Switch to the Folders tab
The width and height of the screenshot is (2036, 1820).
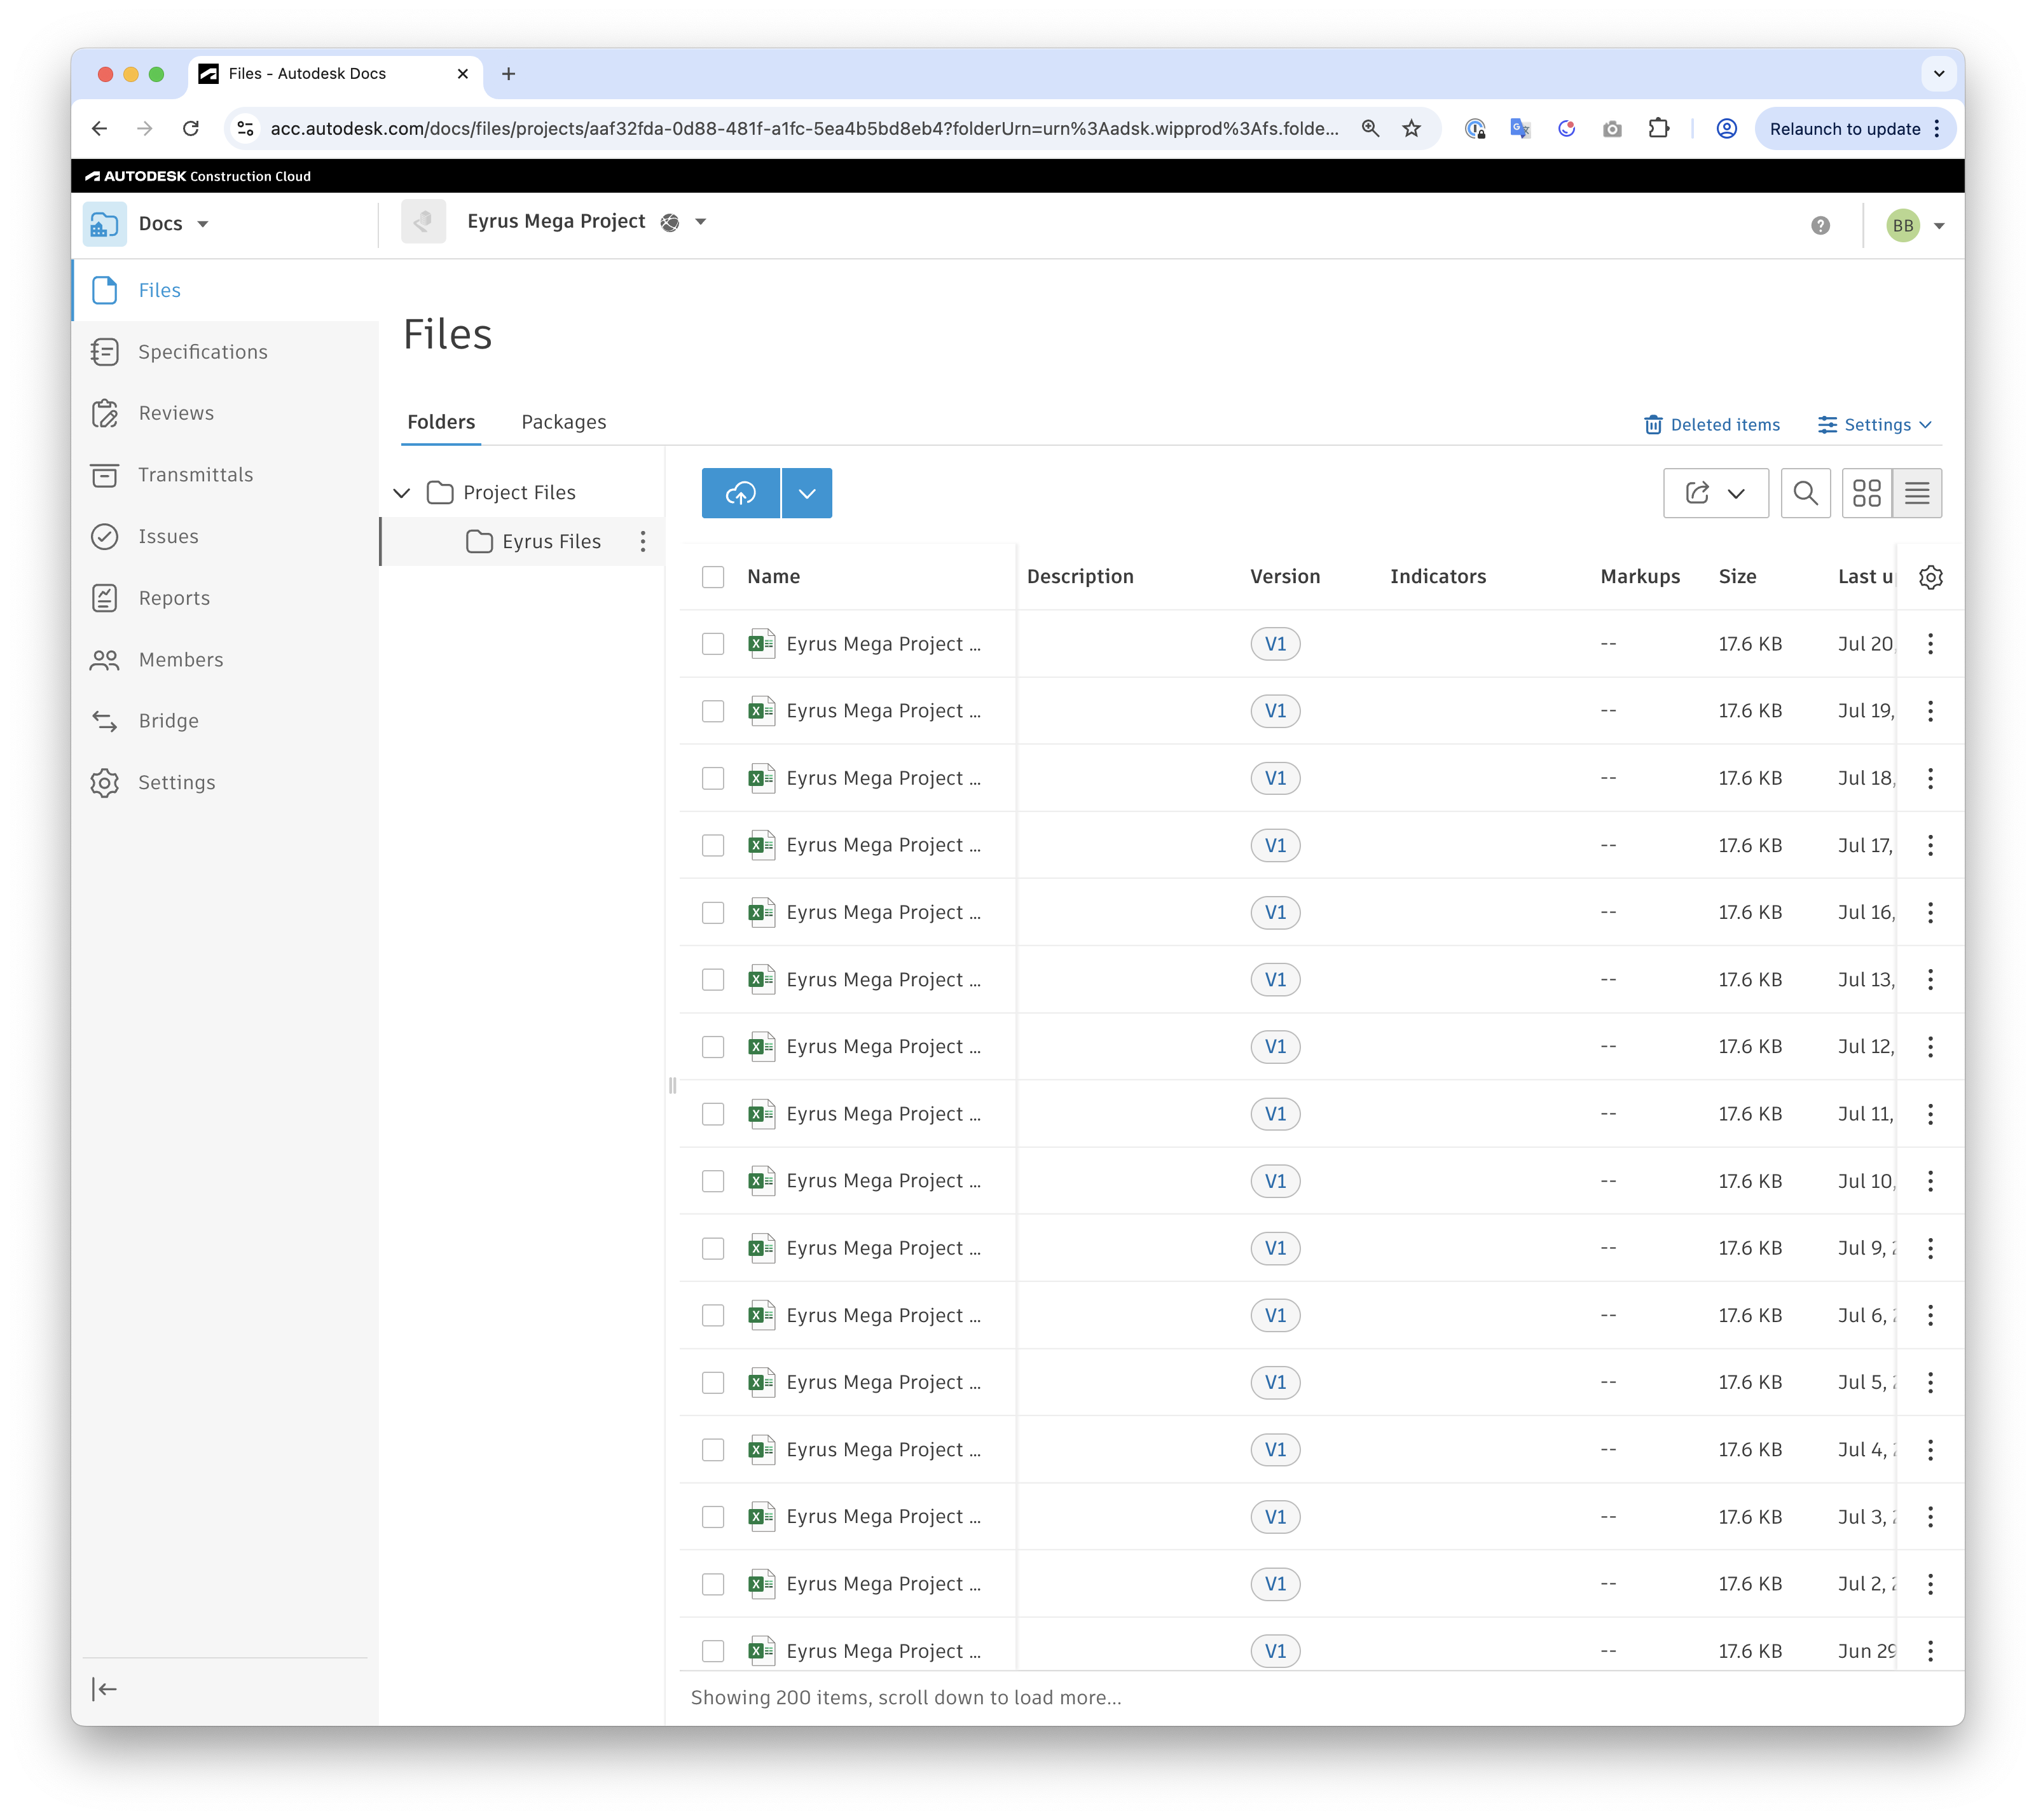pos(441,422)
